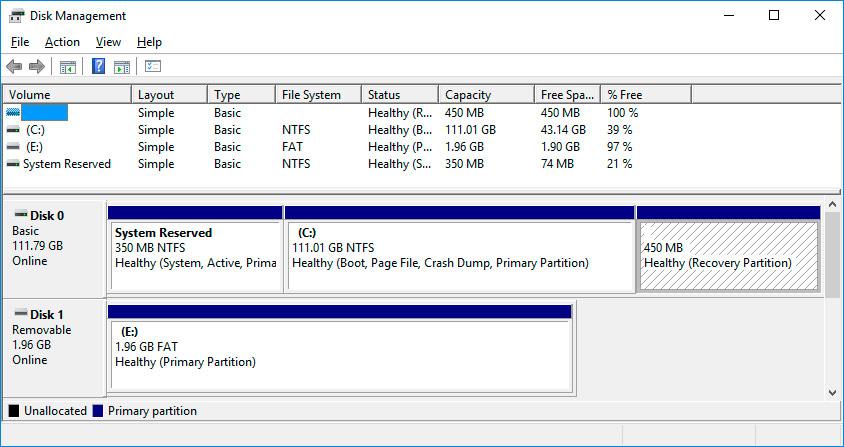Click the Forward arrow toolbar icon
Screen dimensions: 844x447
(x=37, y=67)
